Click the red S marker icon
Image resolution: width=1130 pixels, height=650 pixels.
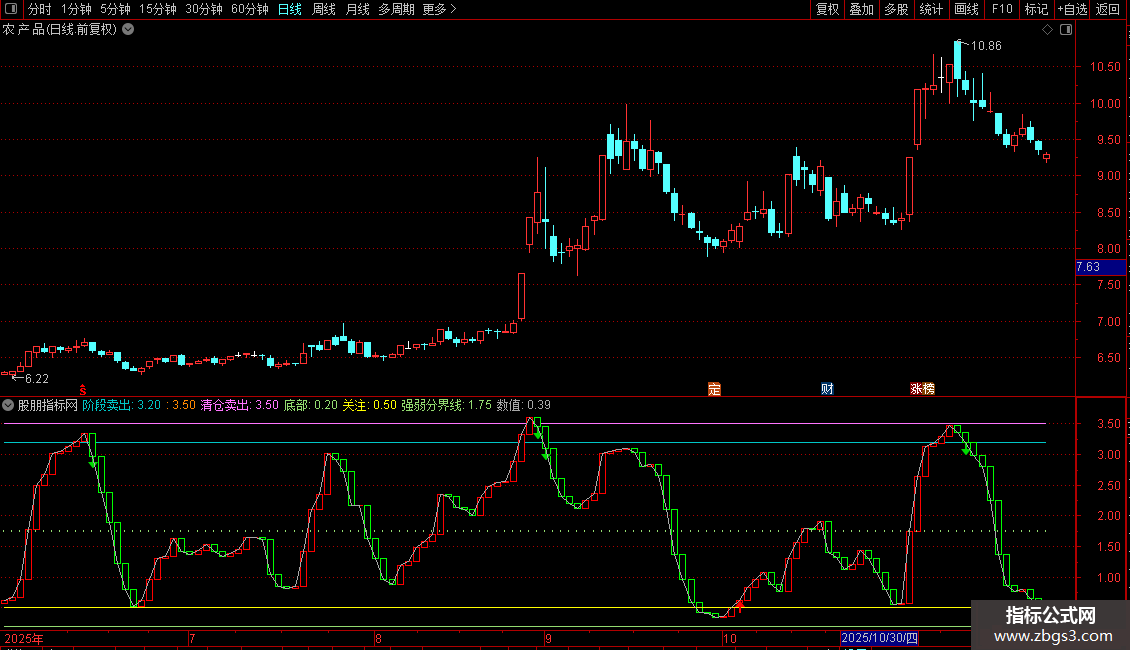(83, 390)
